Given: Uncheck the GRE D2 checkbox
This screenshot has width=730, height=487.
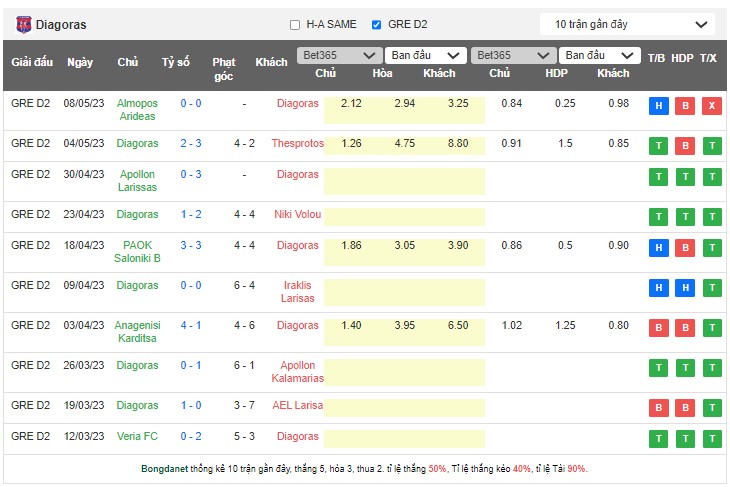Looking at the screenshot, I should pyautogui.click(x=376, y=25).
